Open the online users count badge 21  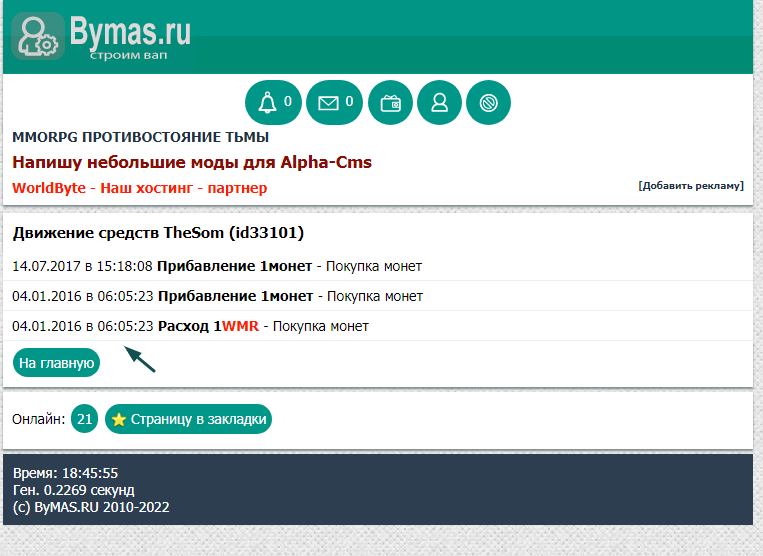[x=84, y=419]
